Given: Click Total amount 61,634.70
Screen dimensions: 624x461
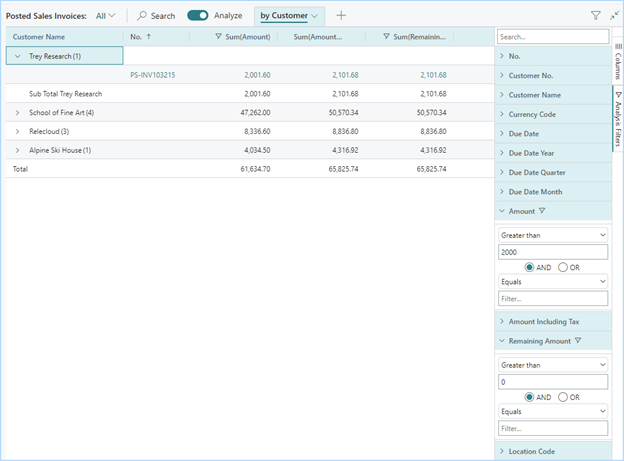Looking at the screenshot, I should tap(255, 169).
